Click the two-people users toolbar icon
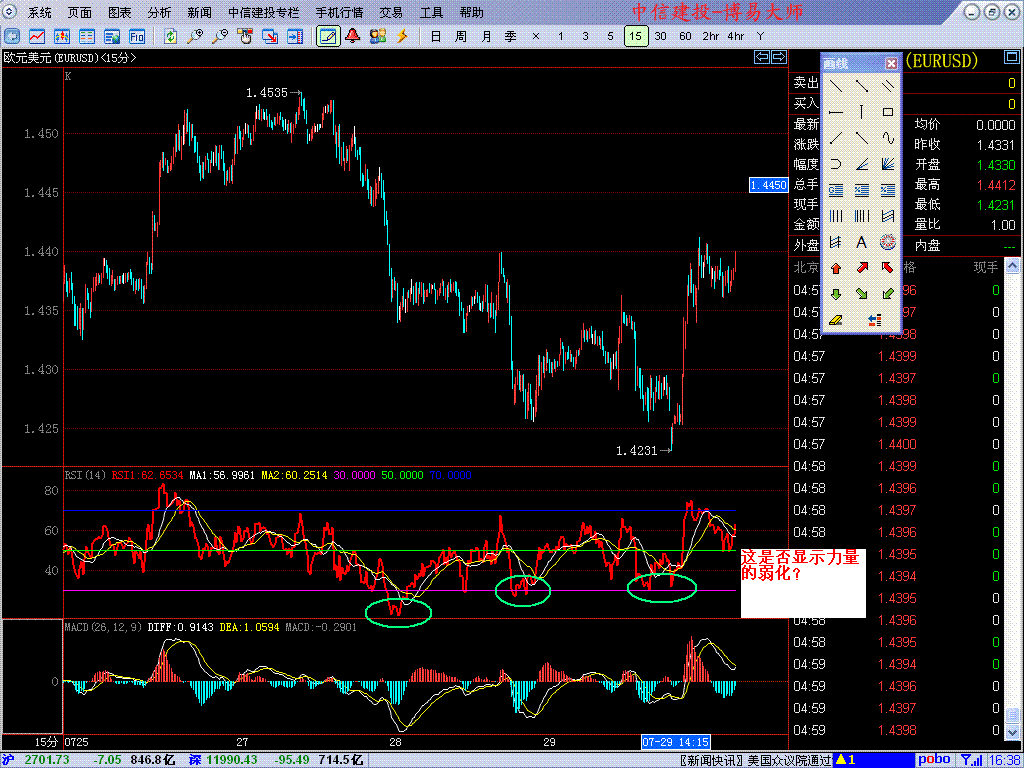Image resolution: width=1024 pixels, height=768 pixels. pos(377,36)
